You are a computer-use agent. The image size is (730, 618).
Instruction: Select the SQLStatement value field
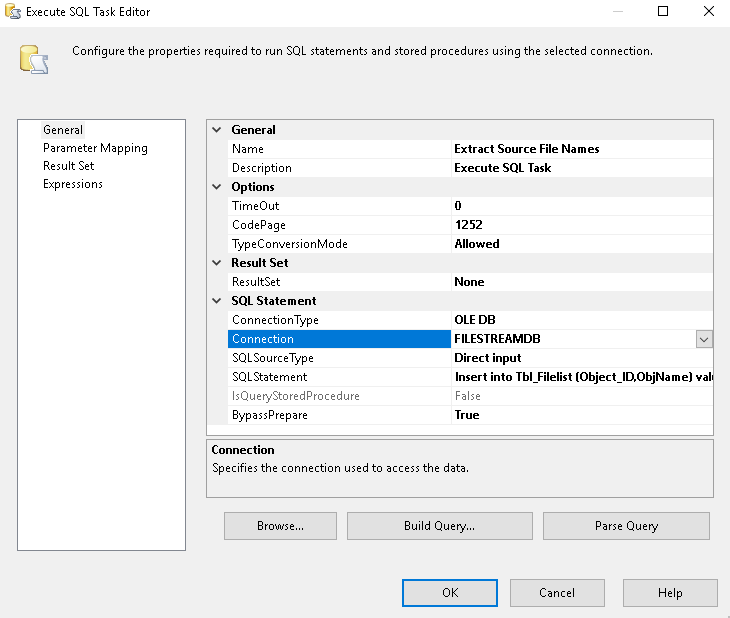point(580,377)
